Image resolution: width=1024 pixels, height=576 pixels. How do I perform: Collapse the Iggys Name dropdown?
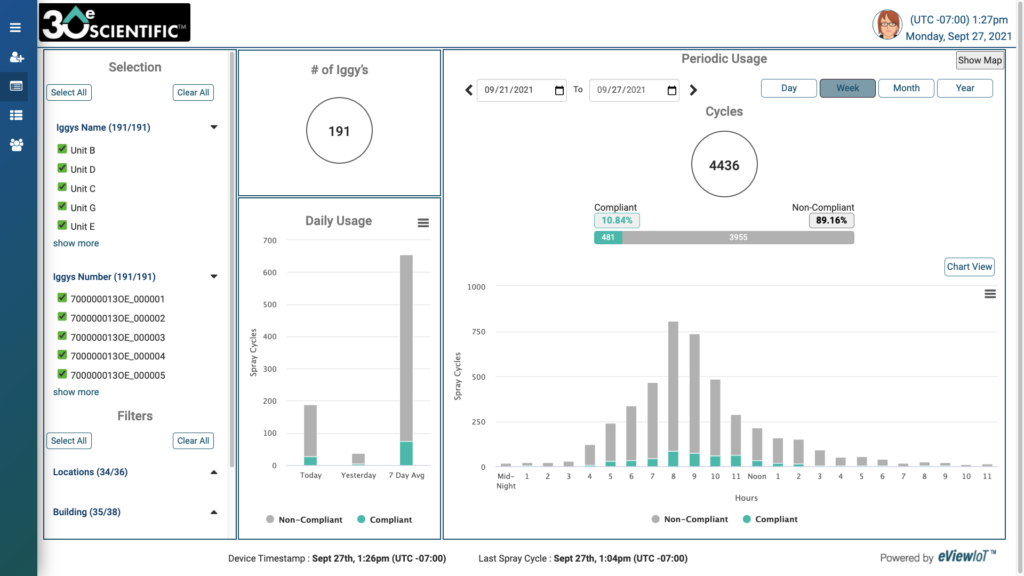pos(213,128)
